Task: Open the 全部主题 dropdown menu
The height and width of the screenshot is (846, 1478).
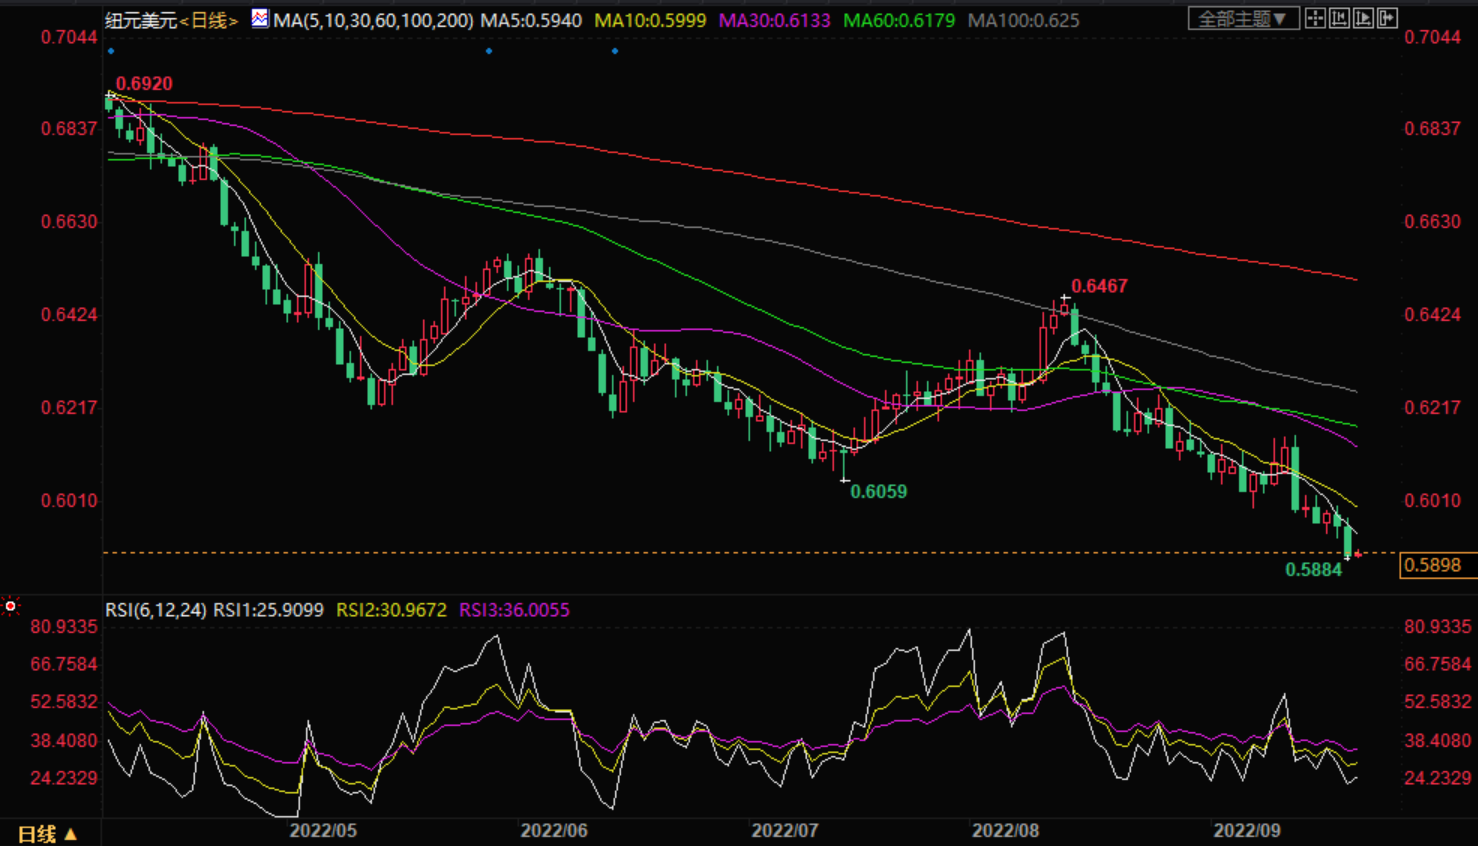Action: pos(1243,19)
